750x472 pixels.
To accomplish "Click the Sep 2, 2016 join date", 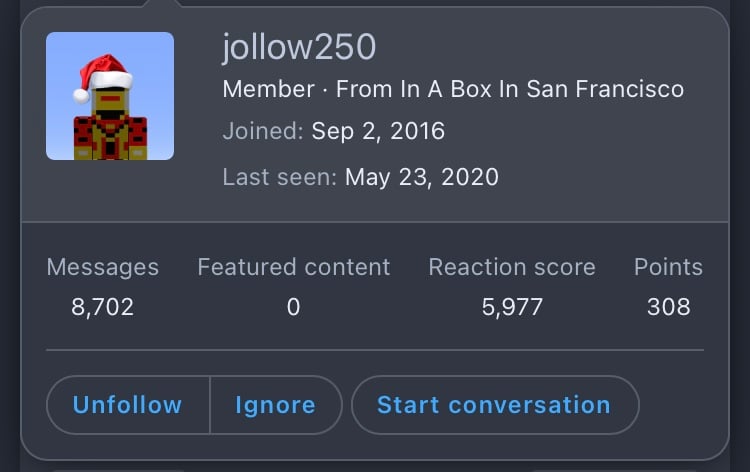I will (378, 131).
